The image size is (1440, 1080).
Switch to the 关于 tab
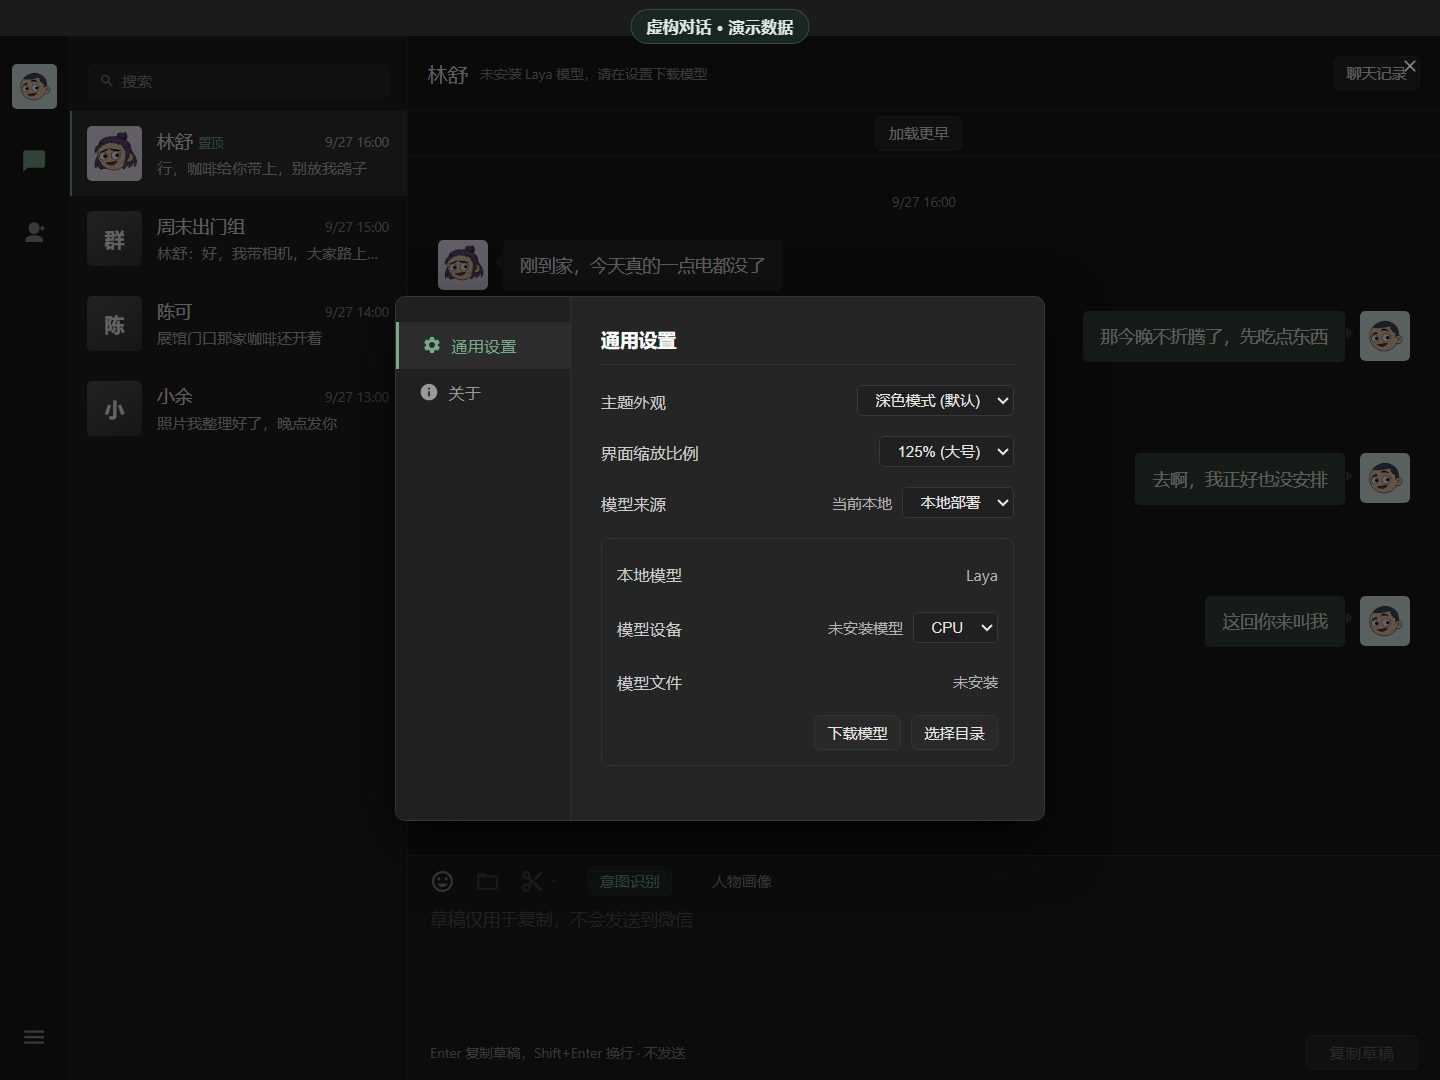tap(484, 393)
